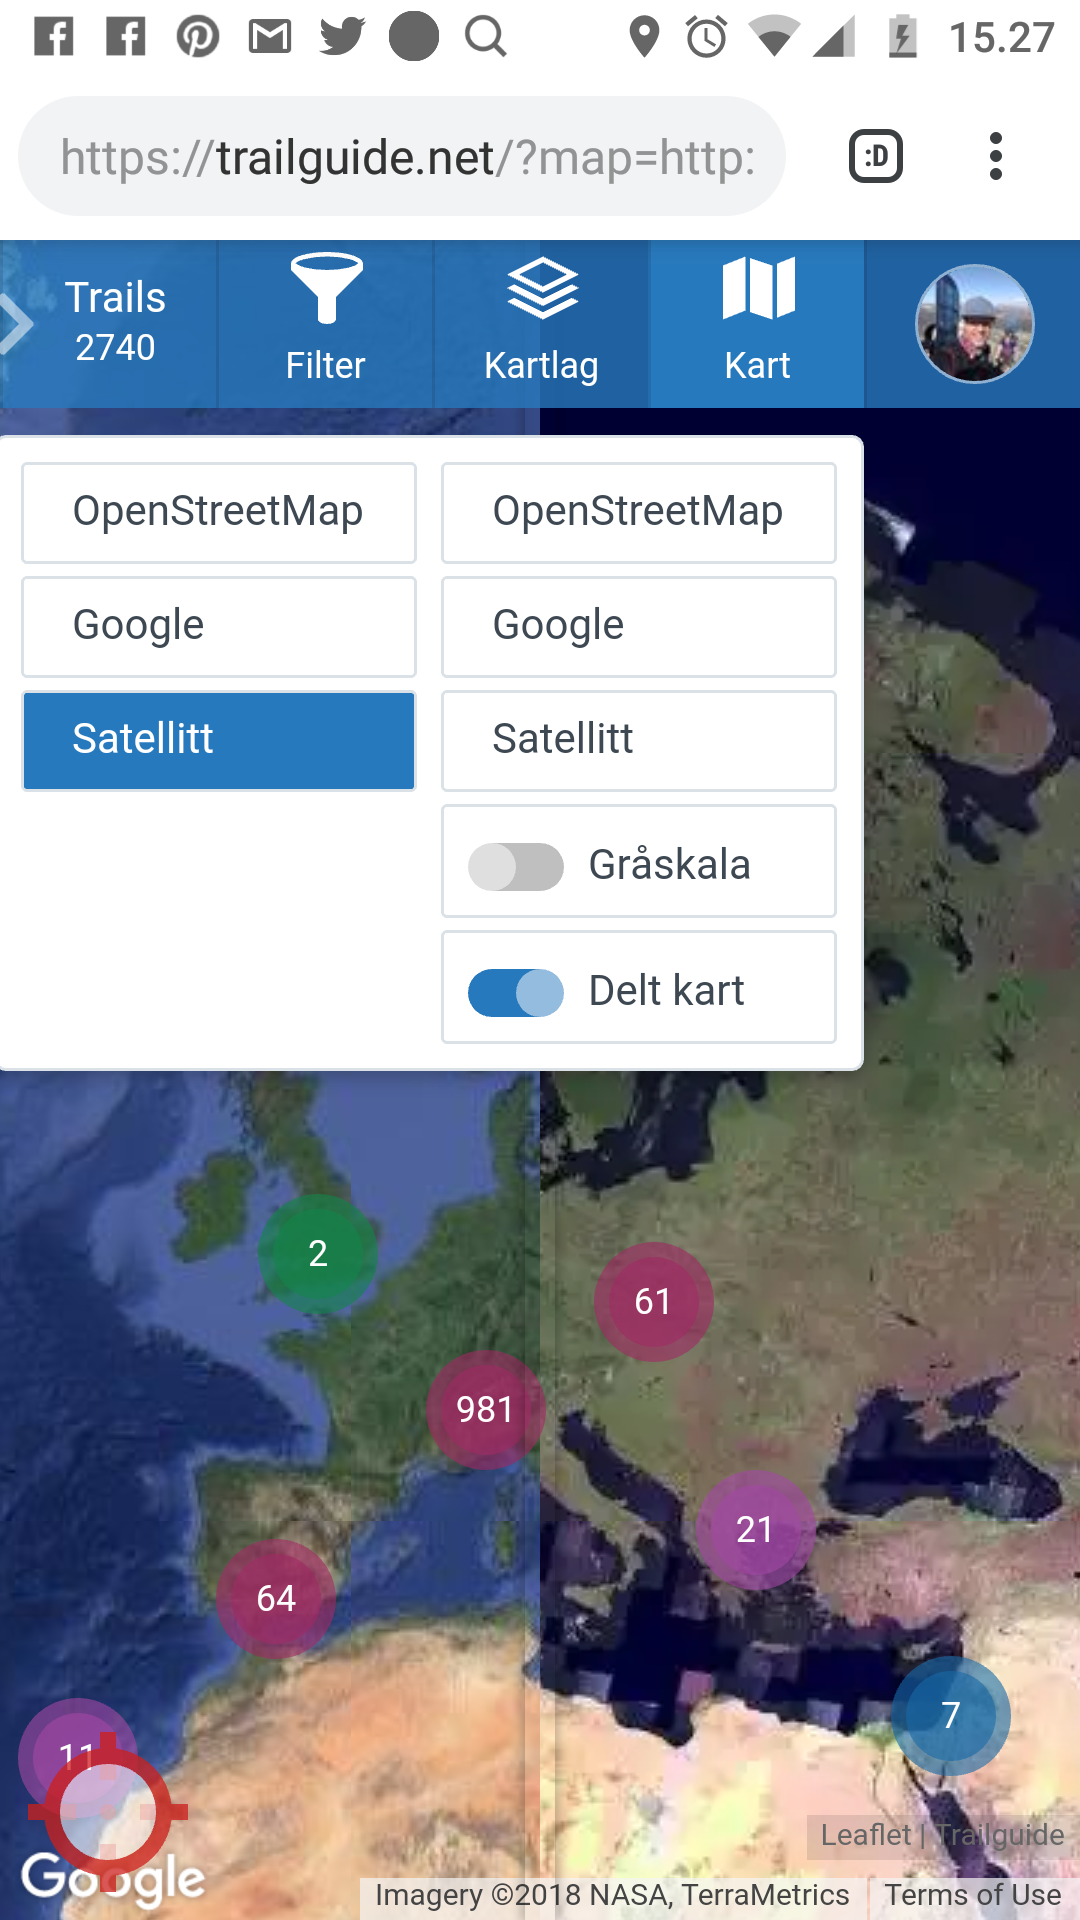Choose Google in the left column
The image size is (1080, 1920).
tap(219, 626)
